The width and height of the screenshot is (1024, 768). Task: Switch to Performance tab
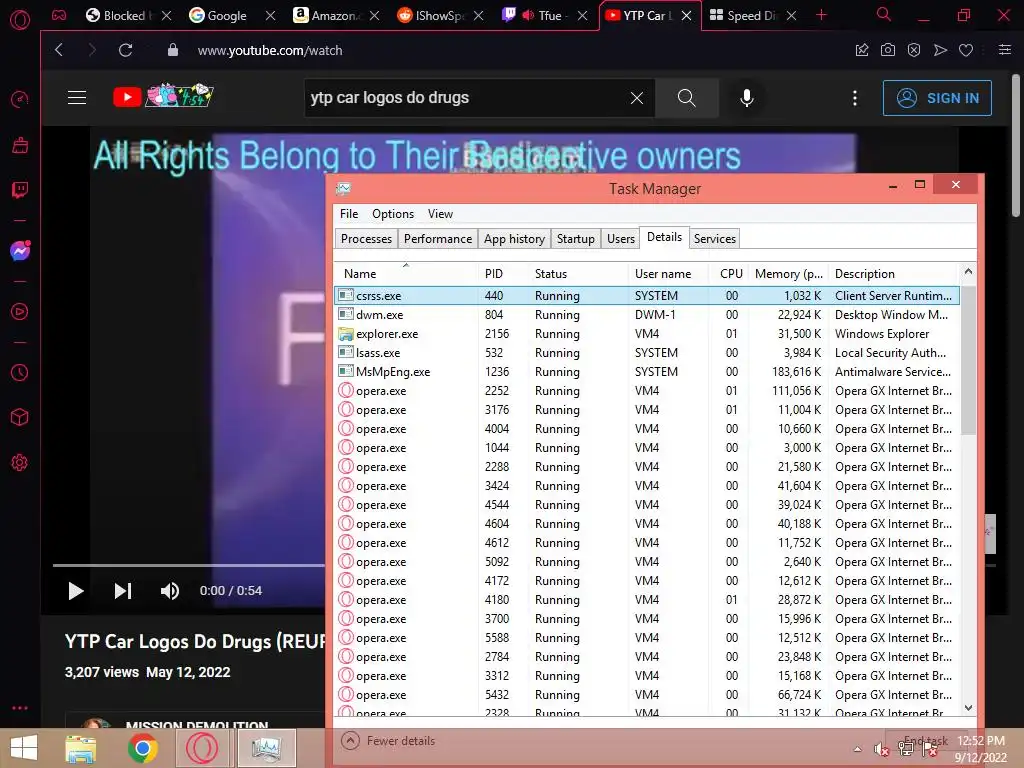(438, 239)
